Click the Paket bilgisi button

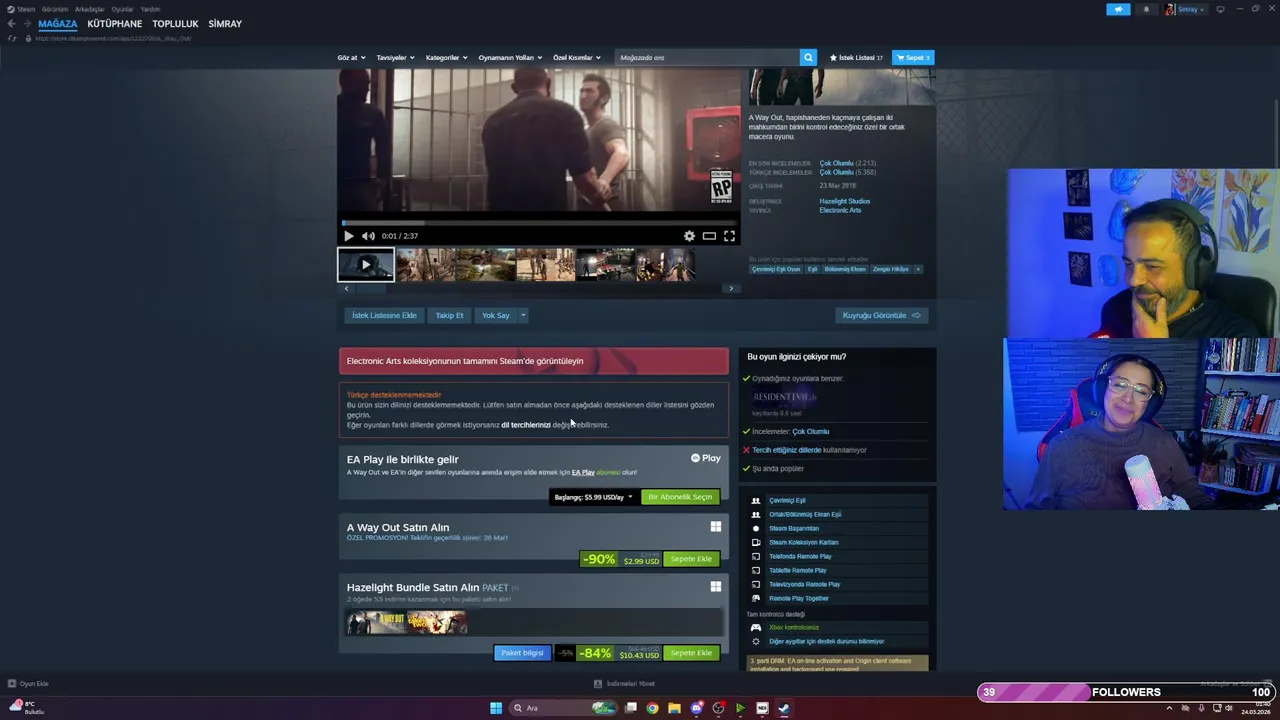522,653
